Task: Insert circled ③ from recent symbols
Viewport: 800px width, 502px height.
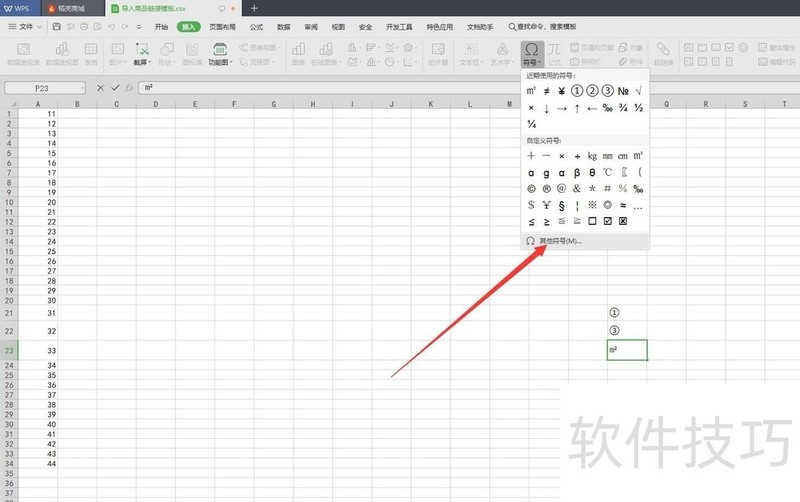Action: coord(608,91)
